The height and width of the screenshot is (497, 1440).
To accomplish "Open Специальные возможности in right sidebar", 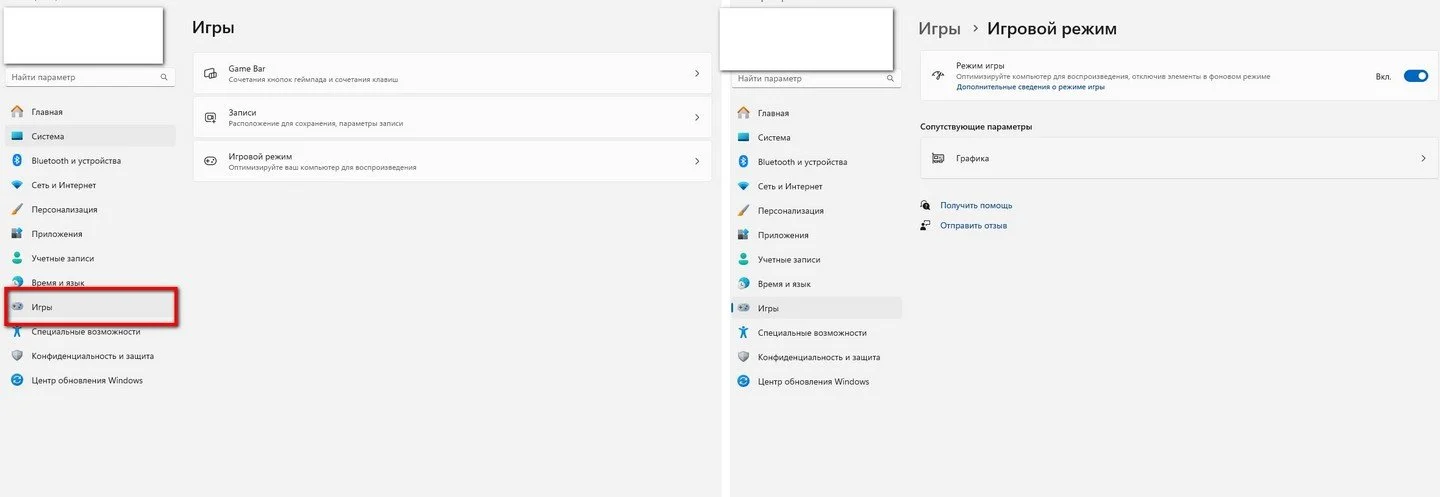I will point(816,333).
